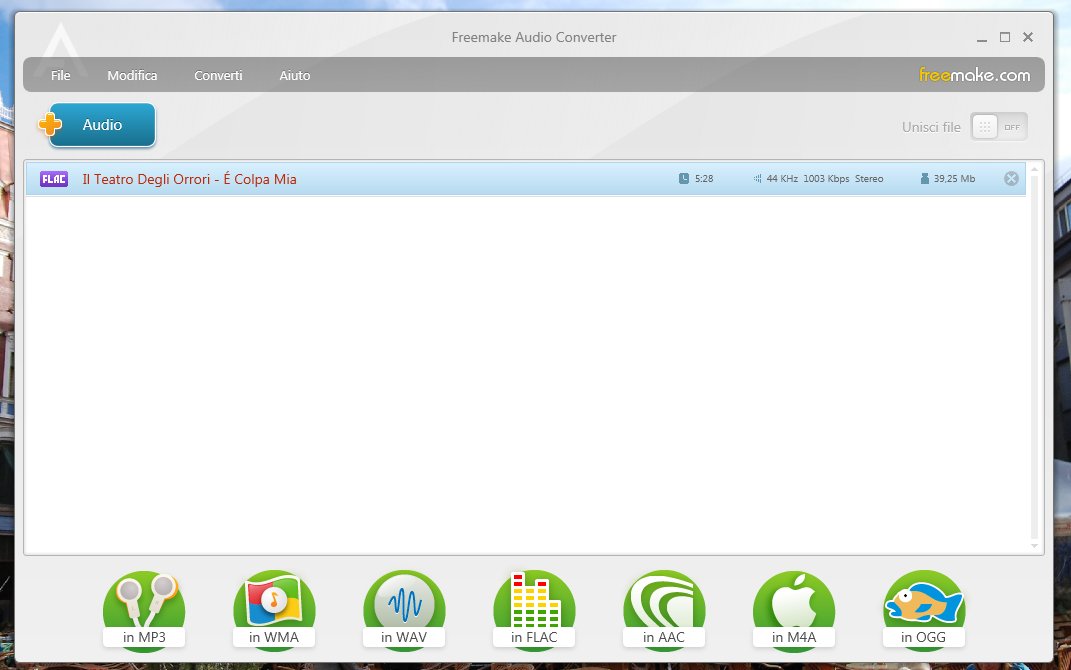1071x670 pixels.
Task: Choose the in WMA conversion button
Action: [x=274, y=611]
